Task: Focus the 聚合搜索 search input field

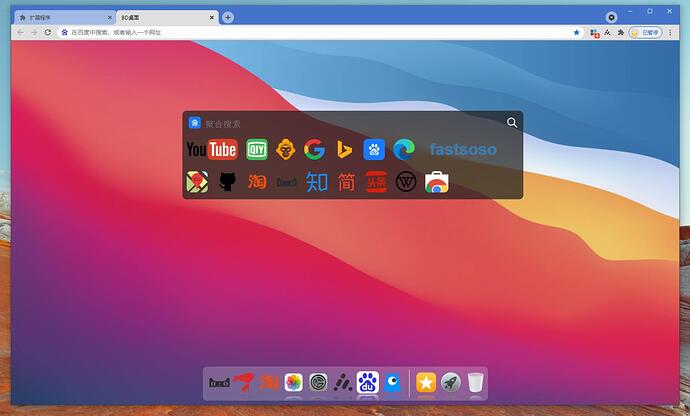Action: [x=352, y=124]
